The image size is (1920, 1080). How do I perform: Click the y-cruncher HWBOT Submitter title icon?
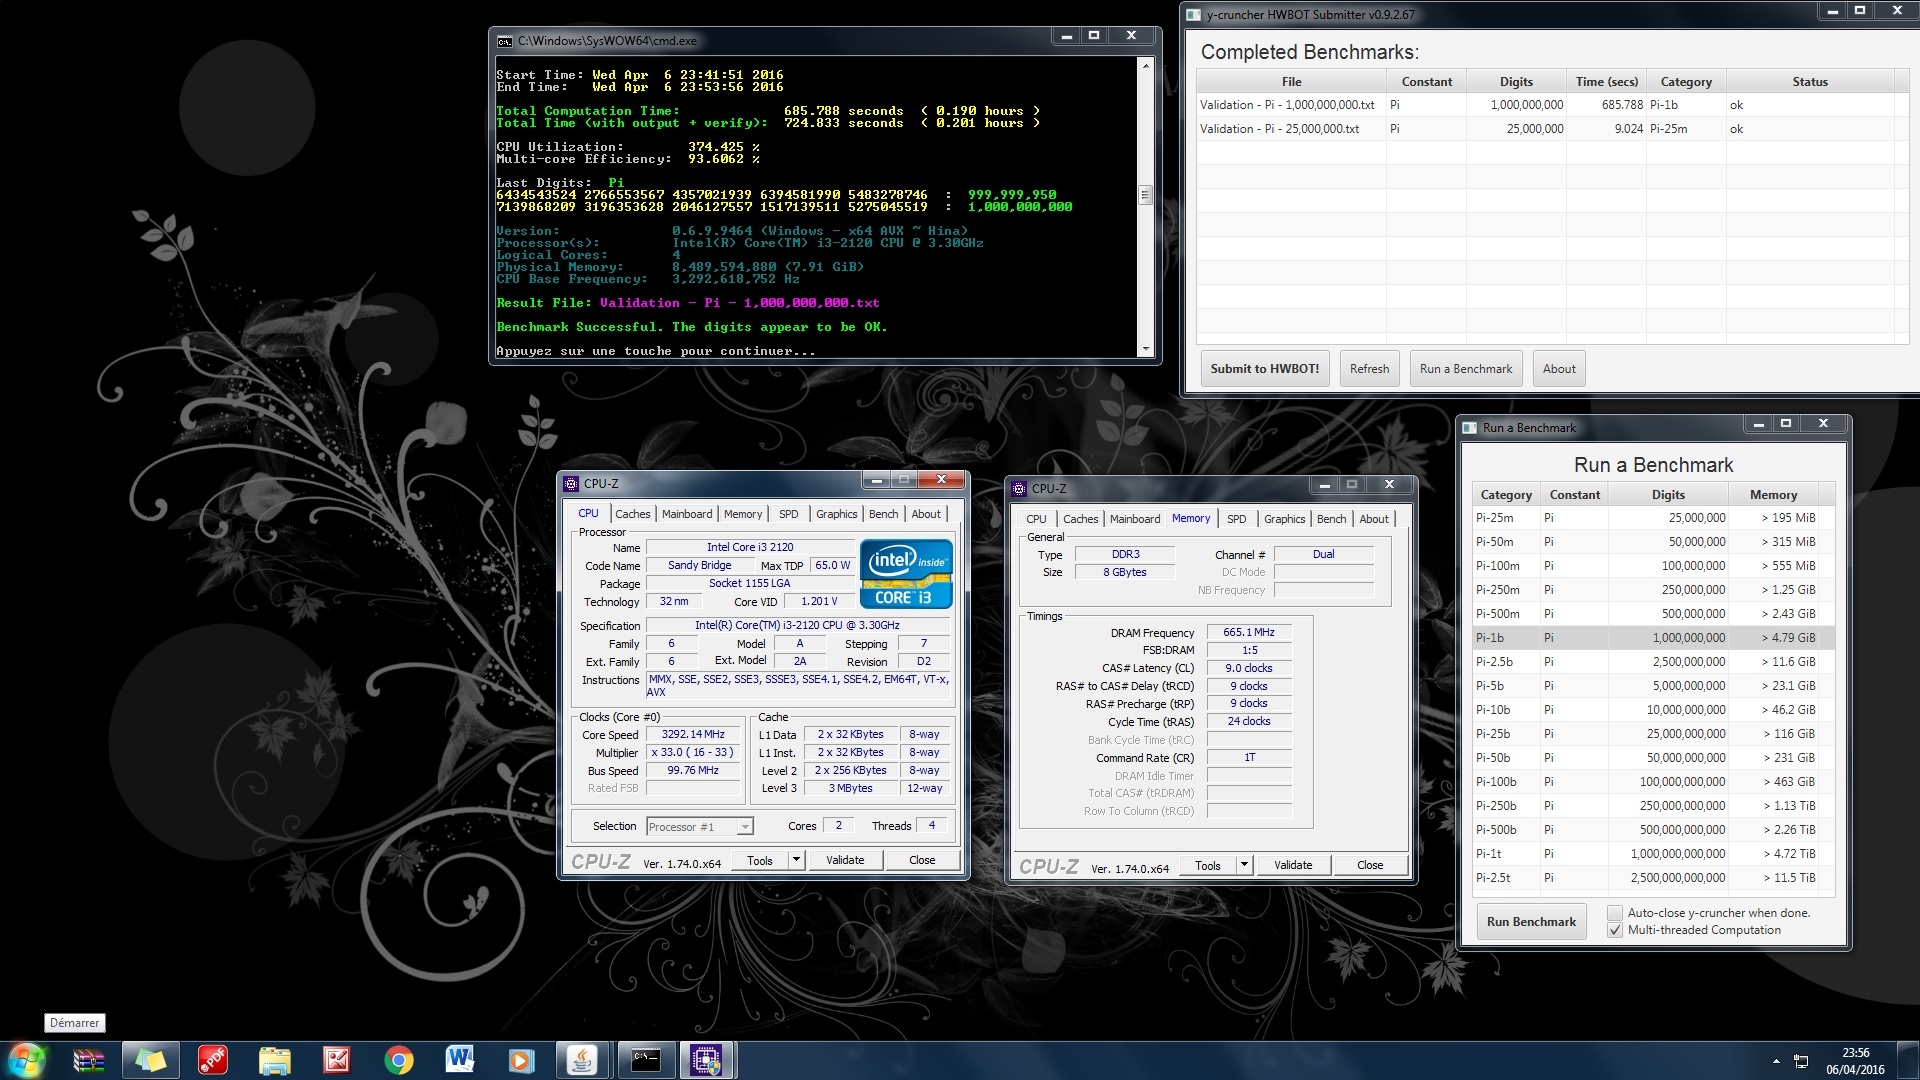point(1193,14)
